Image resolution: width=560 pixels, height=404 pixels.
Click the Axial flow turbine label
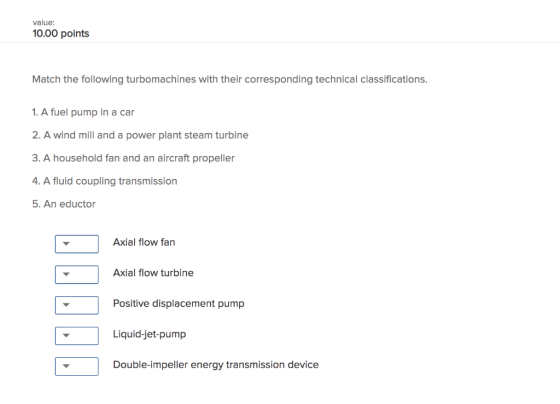[x=153, y=273]
